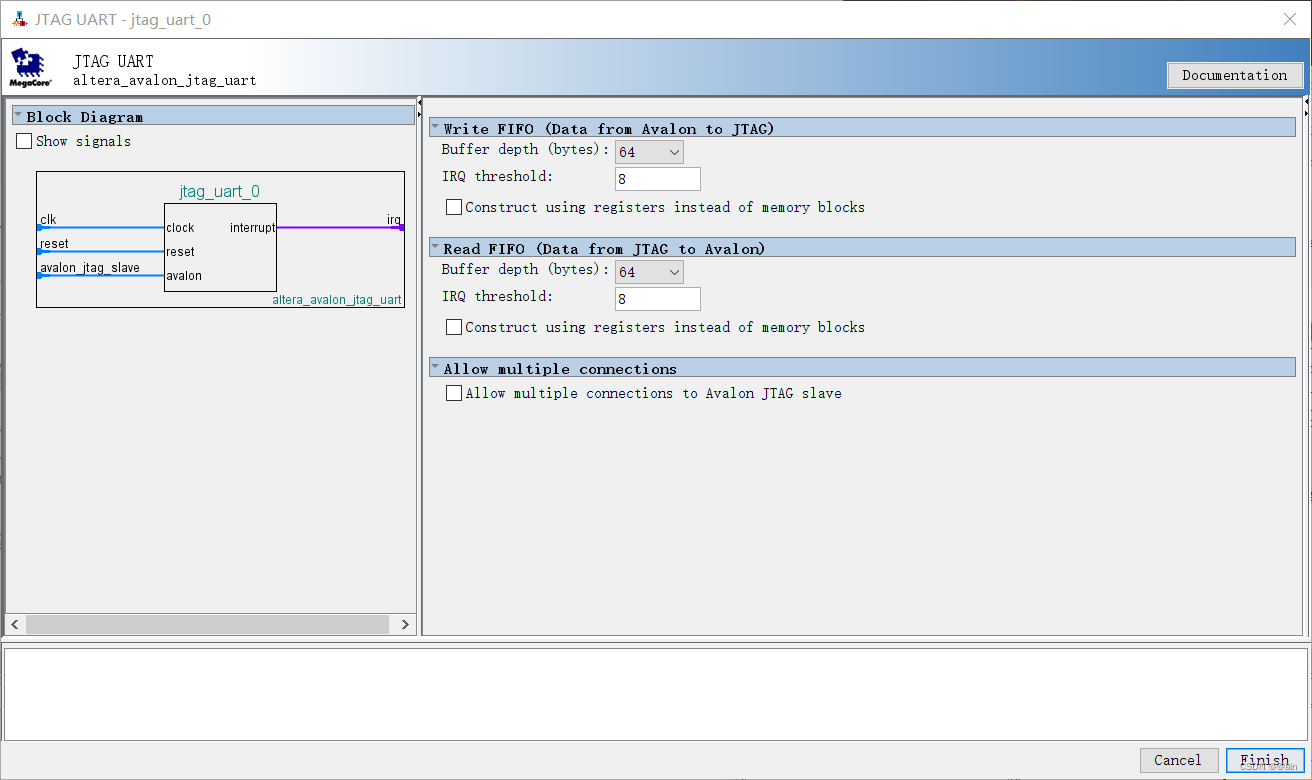Enable Allow multiple connections to Avalon JTAG slave
Viewport: 1312px width, 780px height.
(x=454, y=393)
